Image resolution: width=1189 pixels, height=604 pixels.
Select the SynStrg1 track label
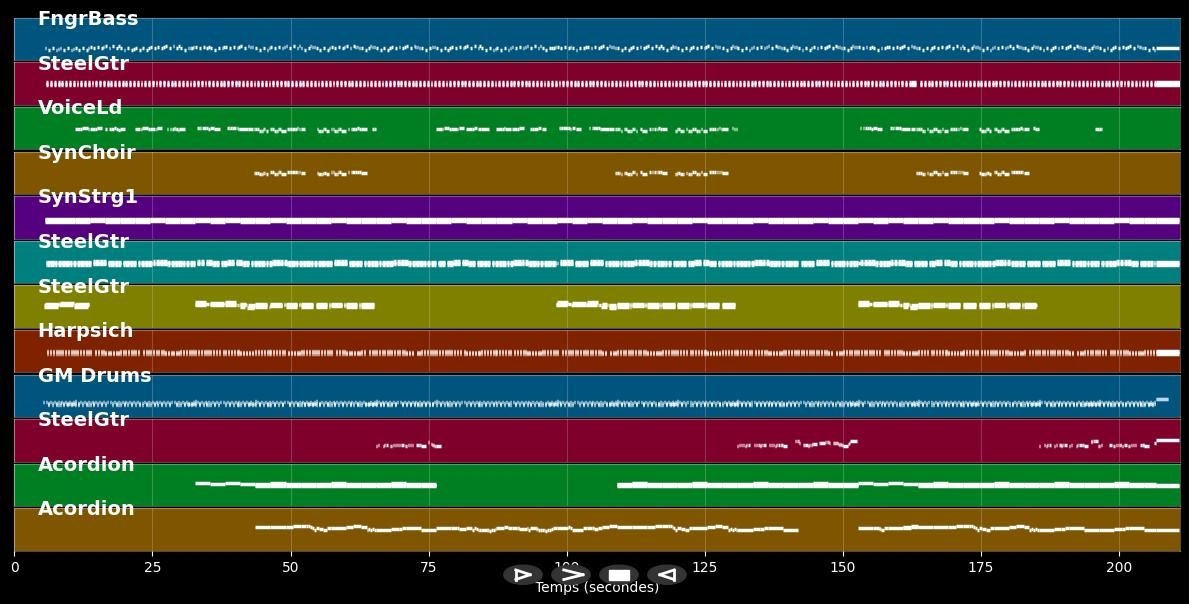click(86, 196)
